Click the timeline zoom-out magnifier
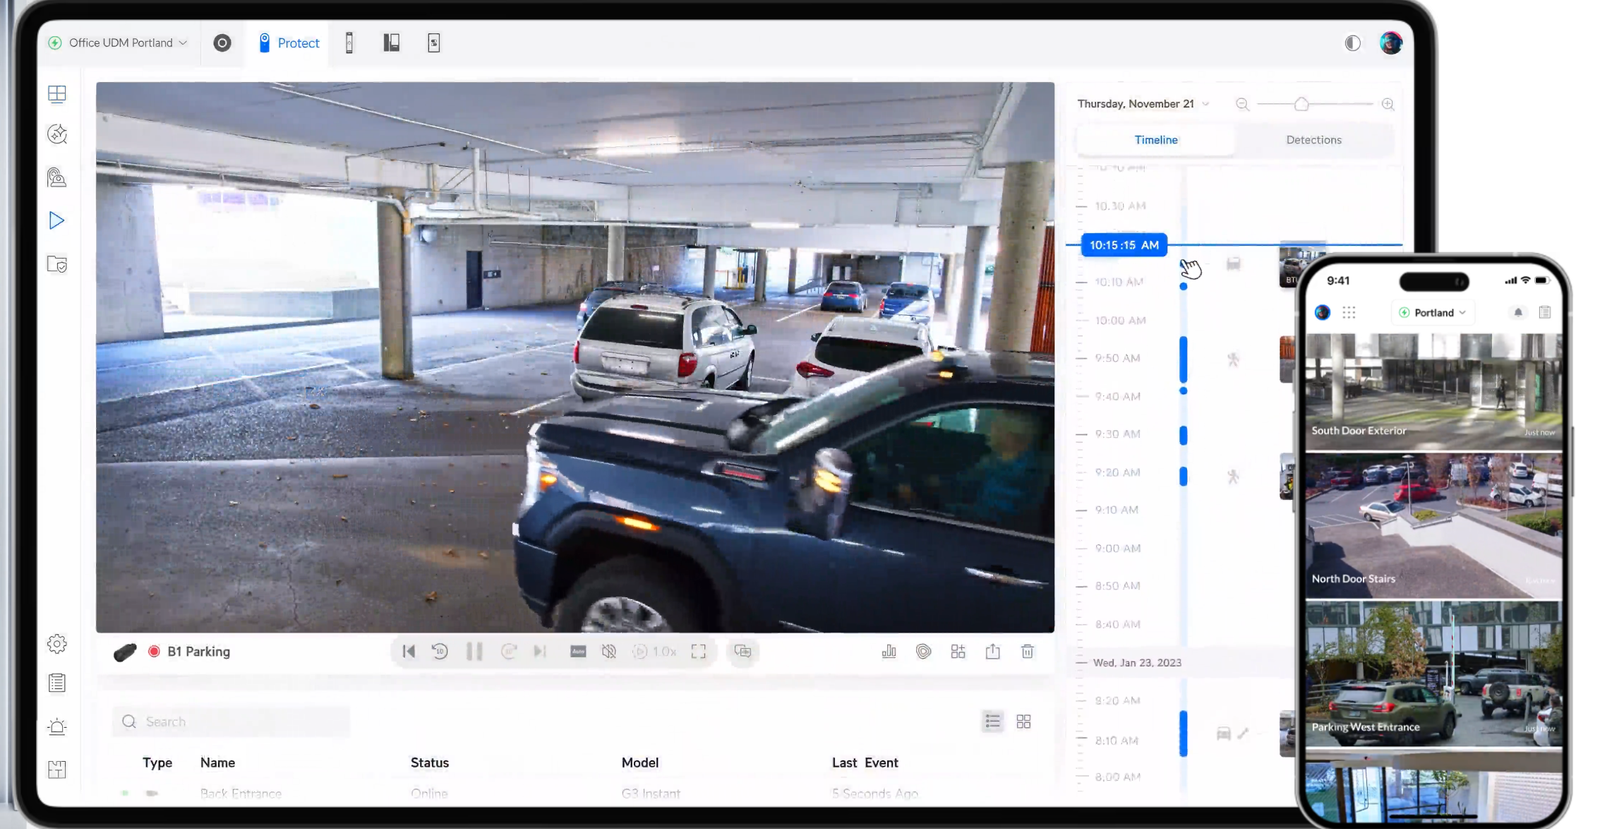The height and width of the screenshot is (829, 1600). tap(1242, 104)
